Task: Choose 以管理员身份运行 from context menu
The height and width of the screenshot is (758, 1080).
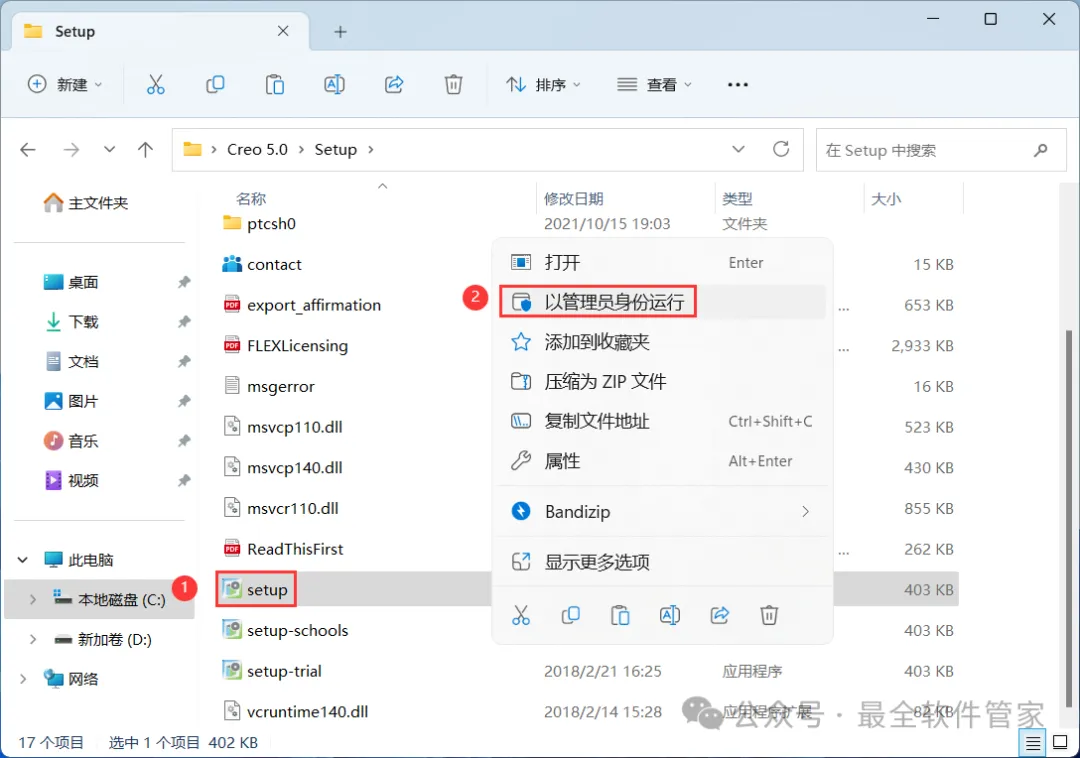Action: point(661,302)
